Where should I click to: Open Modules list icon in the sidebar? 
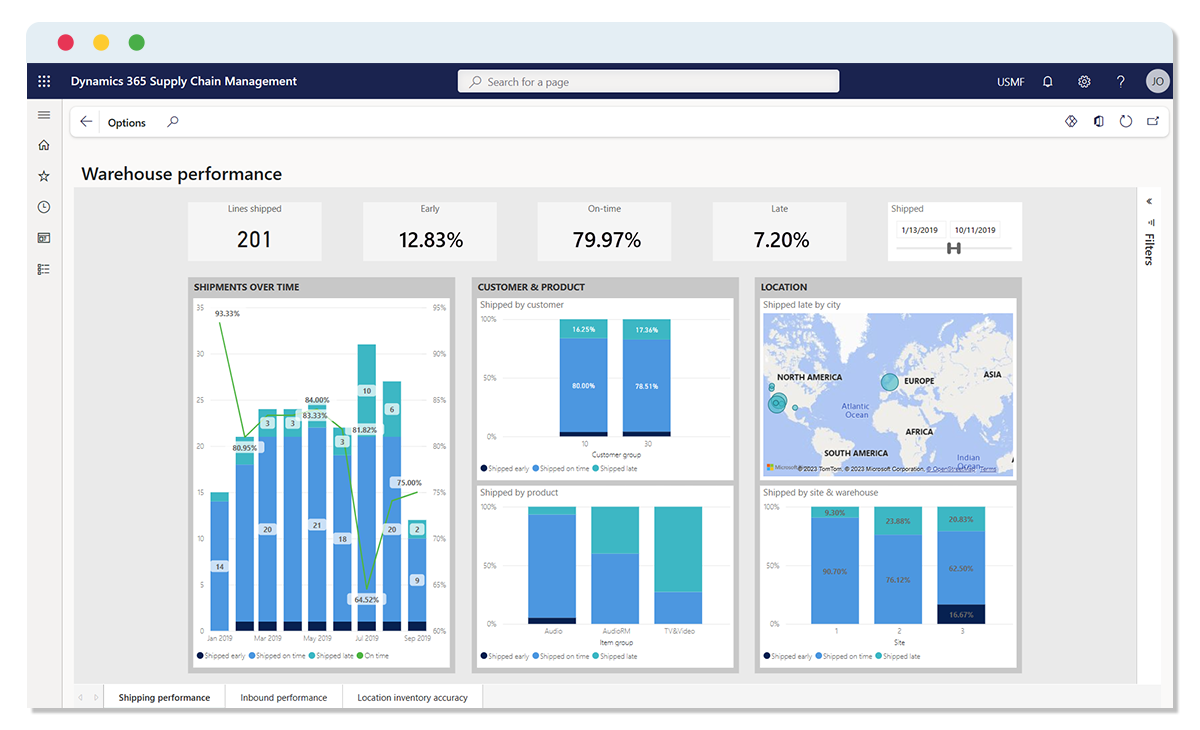[x=44, y=269]
